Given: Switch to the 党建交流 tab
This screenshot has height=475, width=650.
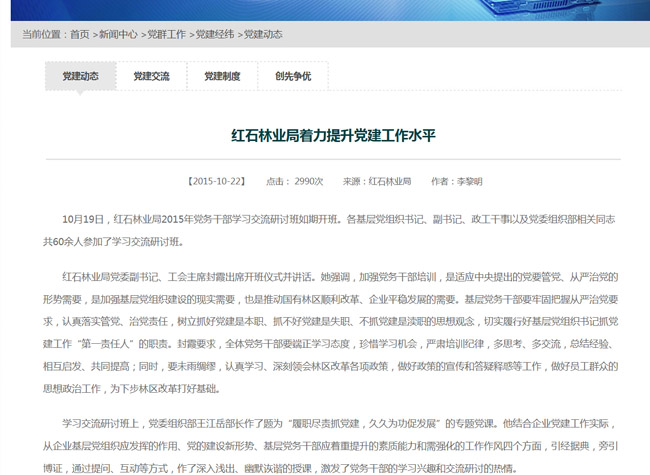Looking at the screenshot, I should (x=152, y=76).
